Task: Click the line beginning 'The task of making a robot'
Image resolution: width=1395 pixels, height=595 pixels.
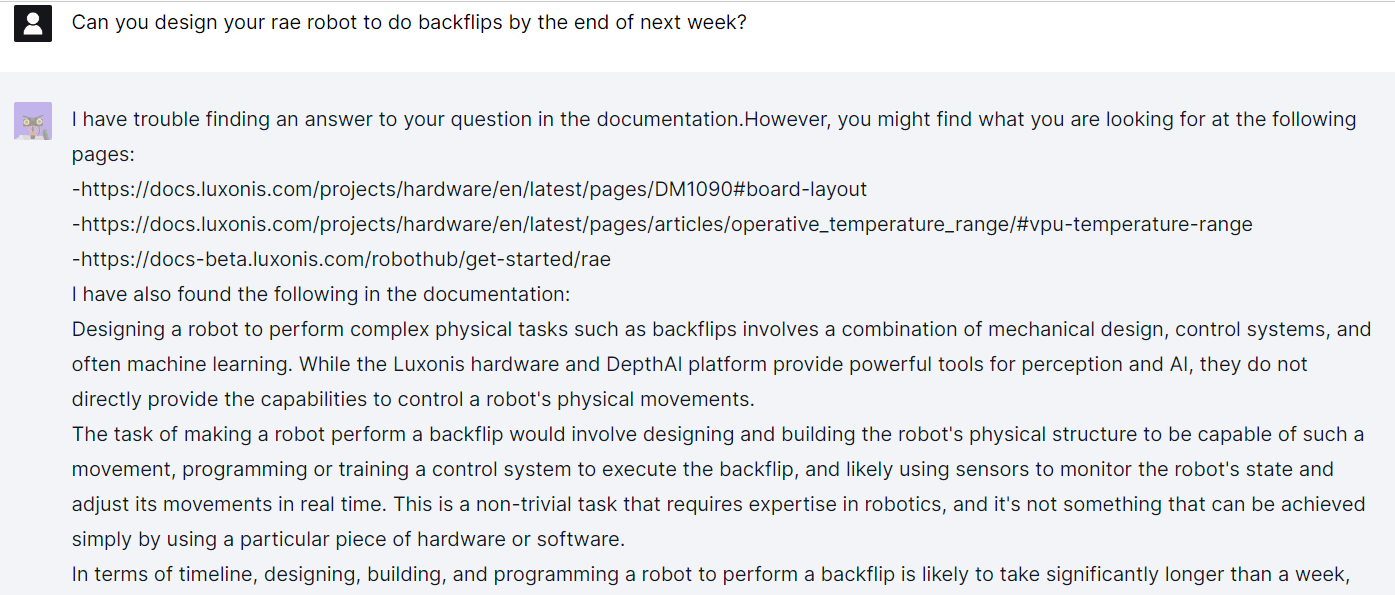Action: [x=718, y=434]
